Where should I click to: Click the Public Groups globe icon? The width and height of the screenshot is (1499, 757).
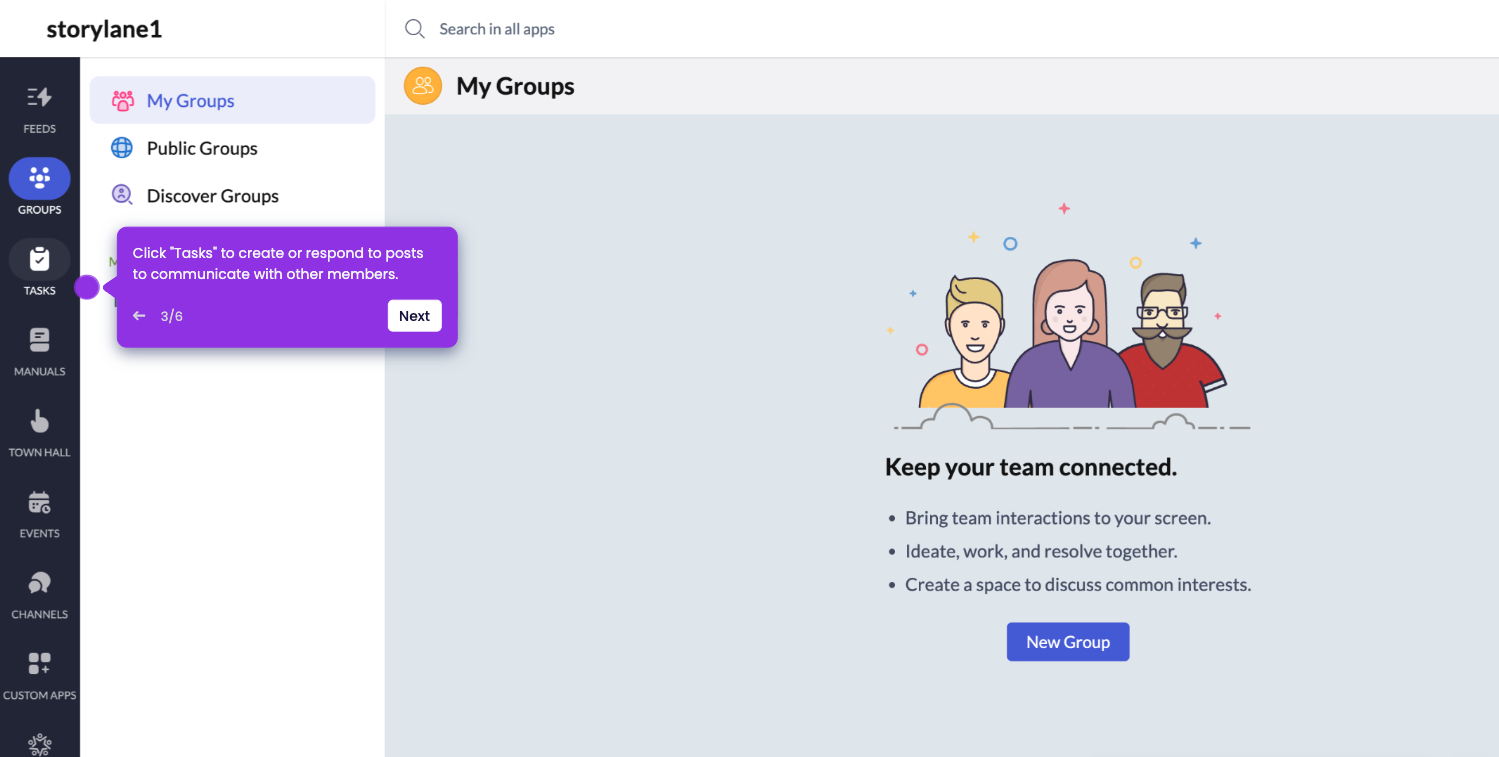[x=122, y=148]
